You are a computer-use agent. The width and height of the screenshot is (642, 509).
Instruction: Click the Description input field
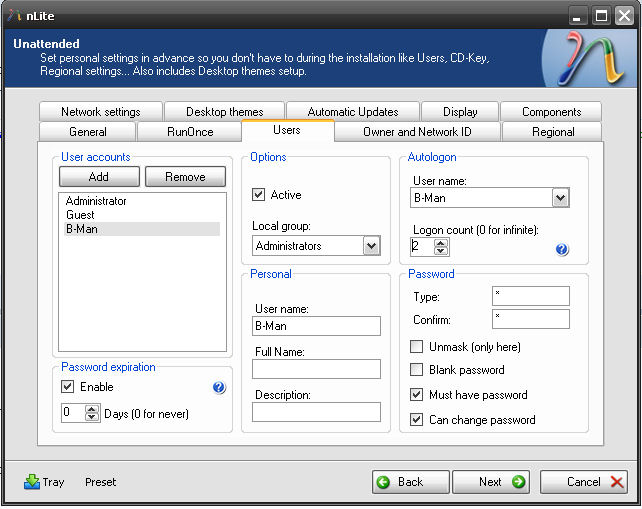click(x=316, y=412)
